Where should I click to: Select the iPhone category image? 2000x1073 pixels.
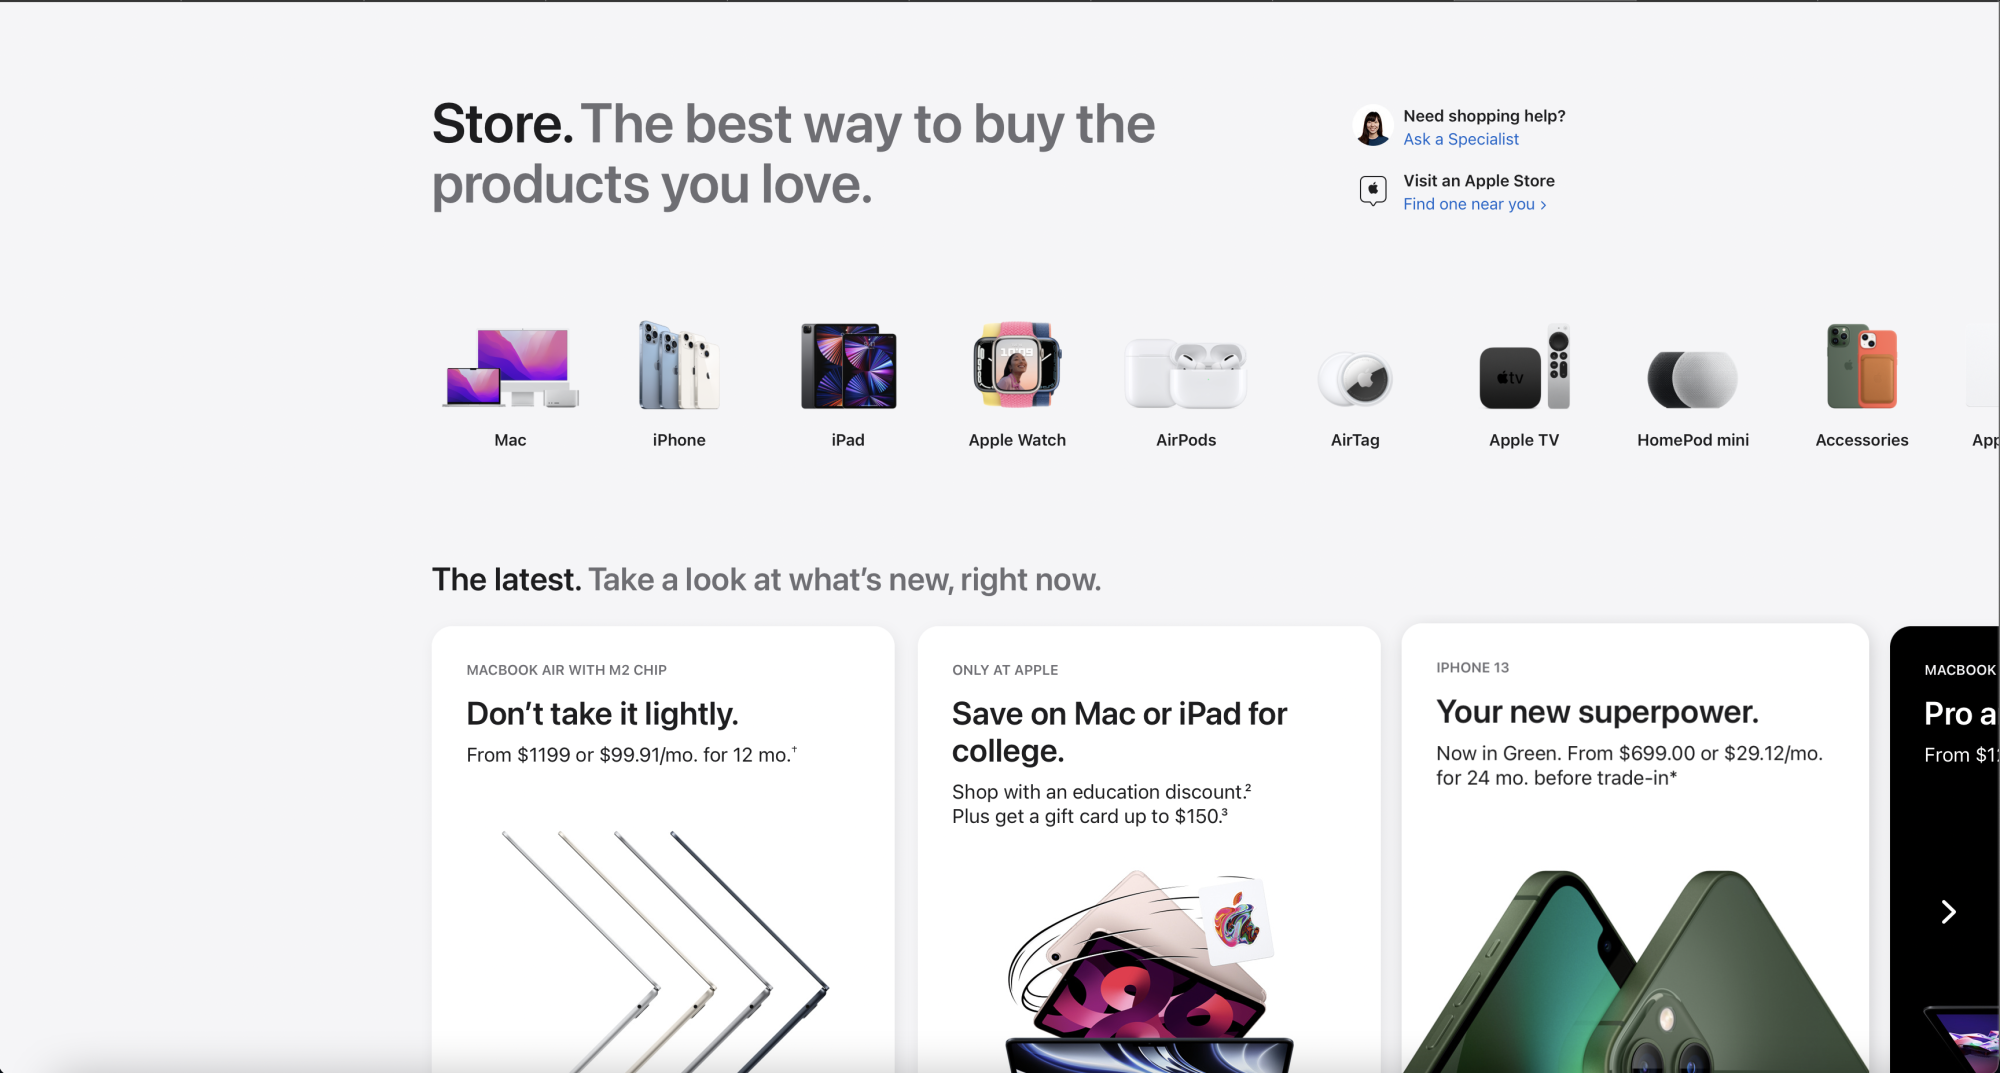tap(679, 365)
